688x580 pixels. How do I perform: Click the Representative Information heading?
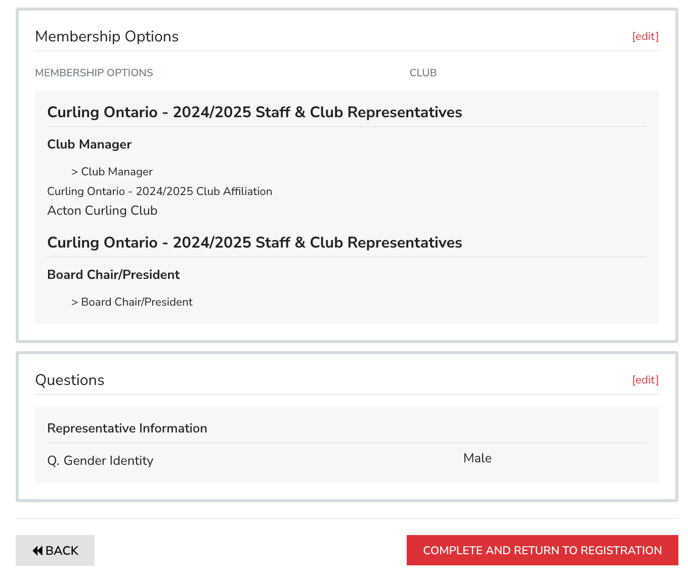[127, 428]
